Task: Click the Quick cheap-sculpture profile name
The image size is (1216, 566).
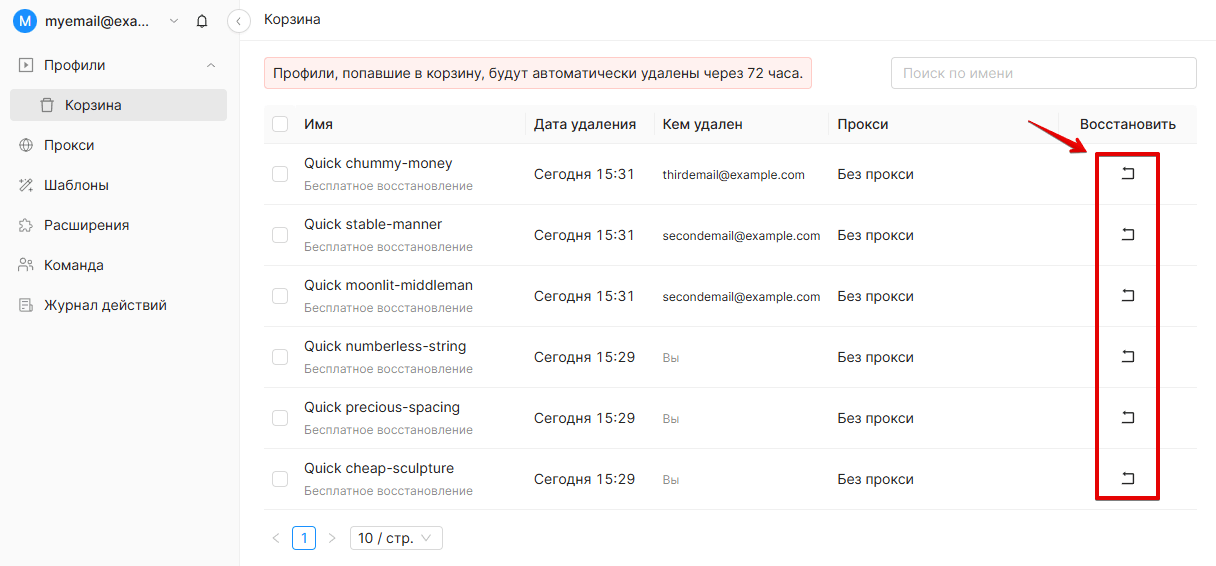Action: click(x=379, y=468)
